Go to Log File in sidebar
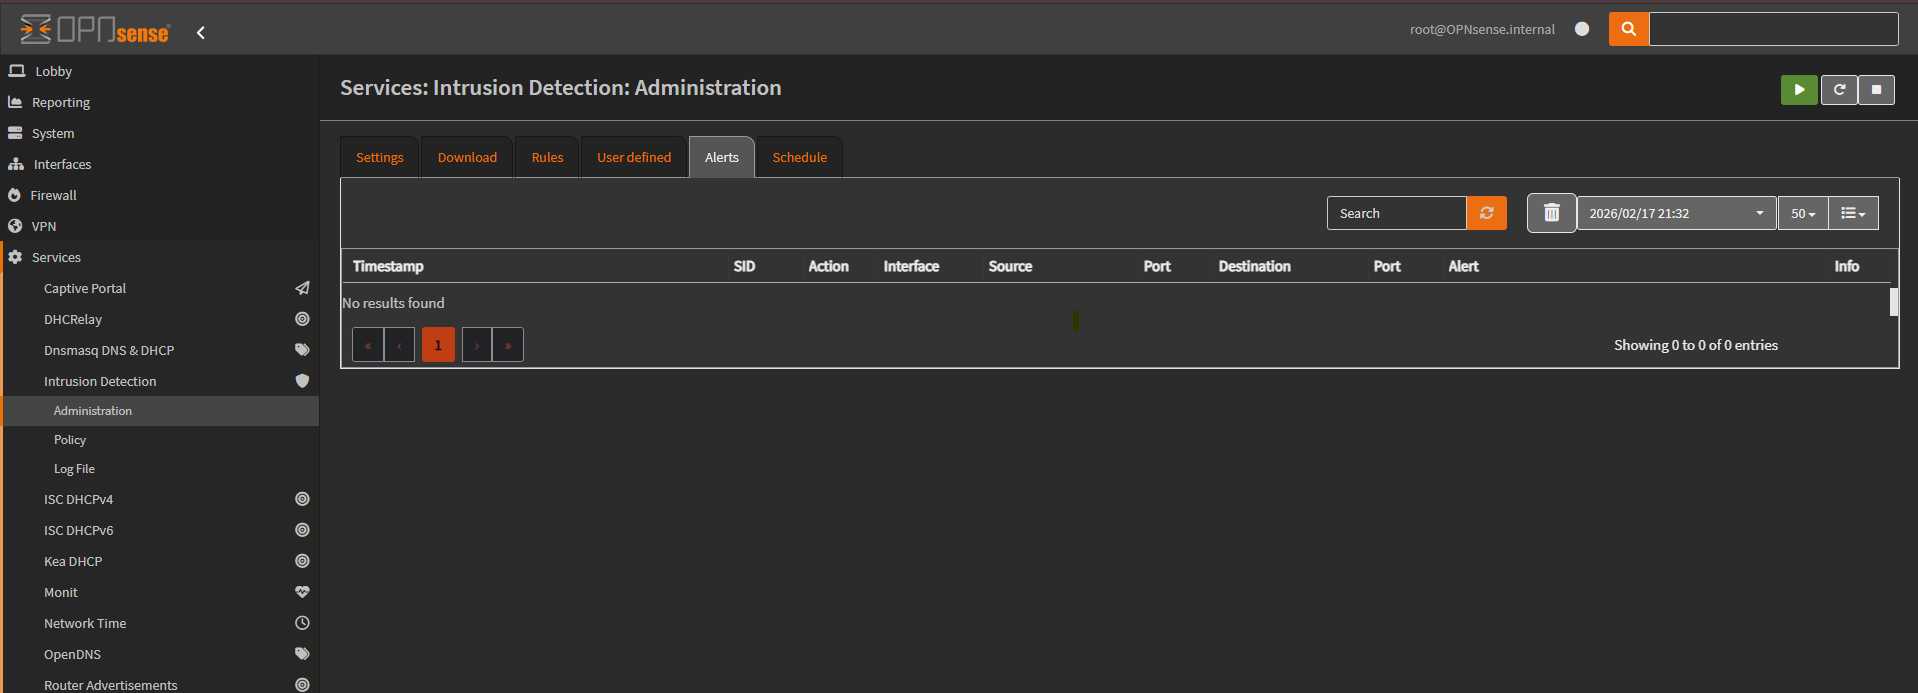The width and height of the screenshot is (1918, 693). pos(74,469)
